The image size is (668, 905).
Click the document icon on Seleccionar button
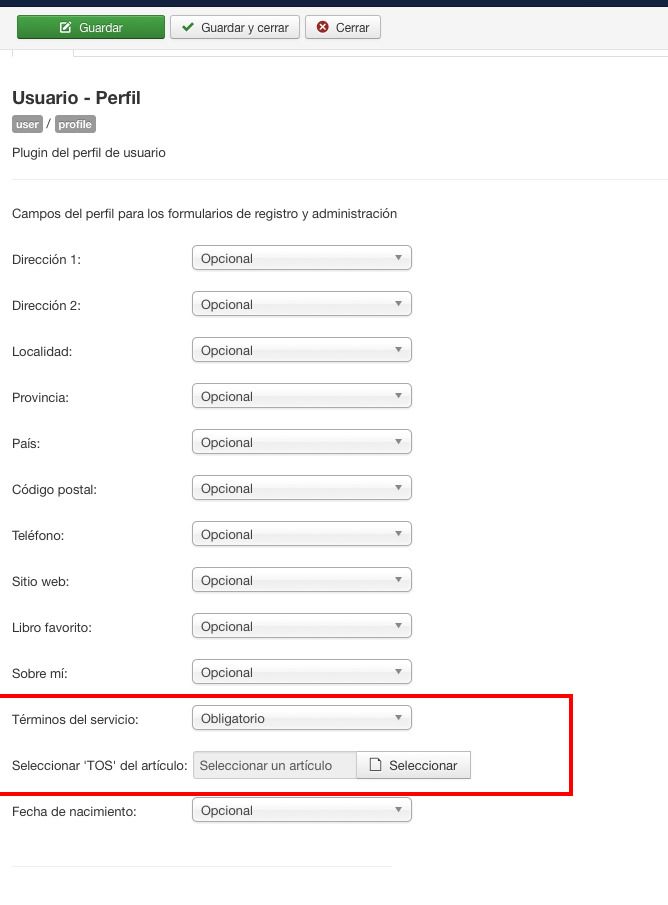coord(375,765)
